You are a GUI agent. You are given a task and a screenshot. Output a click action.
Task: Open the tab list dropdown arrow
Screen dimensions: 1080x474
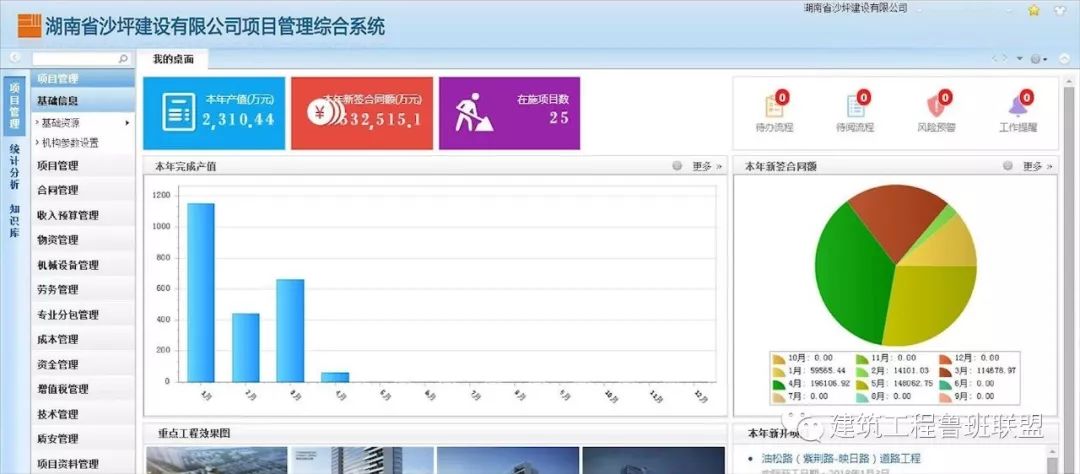(1019, 59)
